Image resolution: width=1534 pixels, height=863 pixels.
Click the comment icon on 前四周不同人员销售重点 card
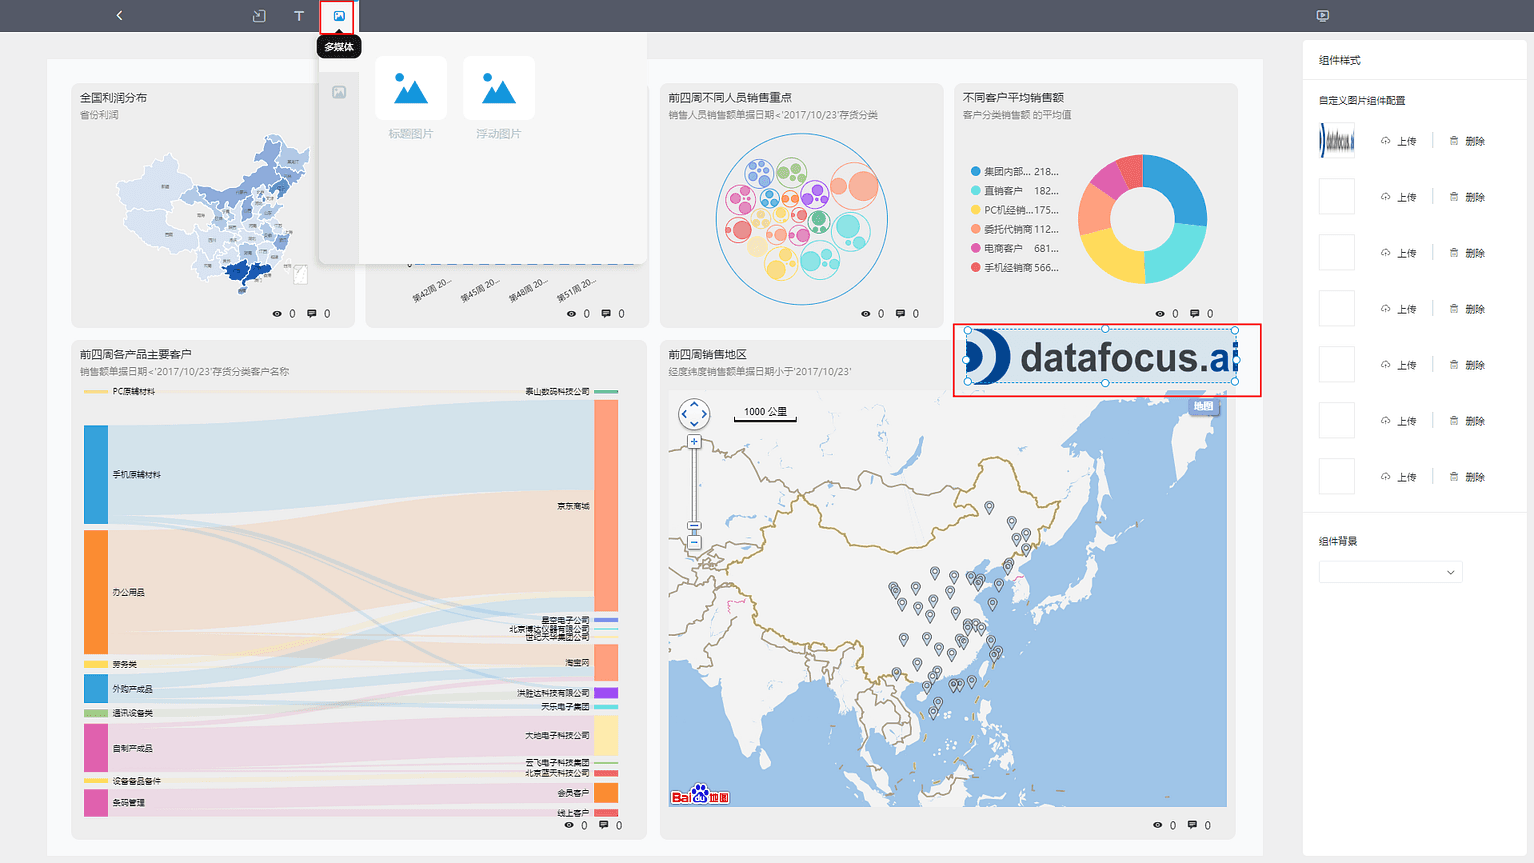pos(900,313)
